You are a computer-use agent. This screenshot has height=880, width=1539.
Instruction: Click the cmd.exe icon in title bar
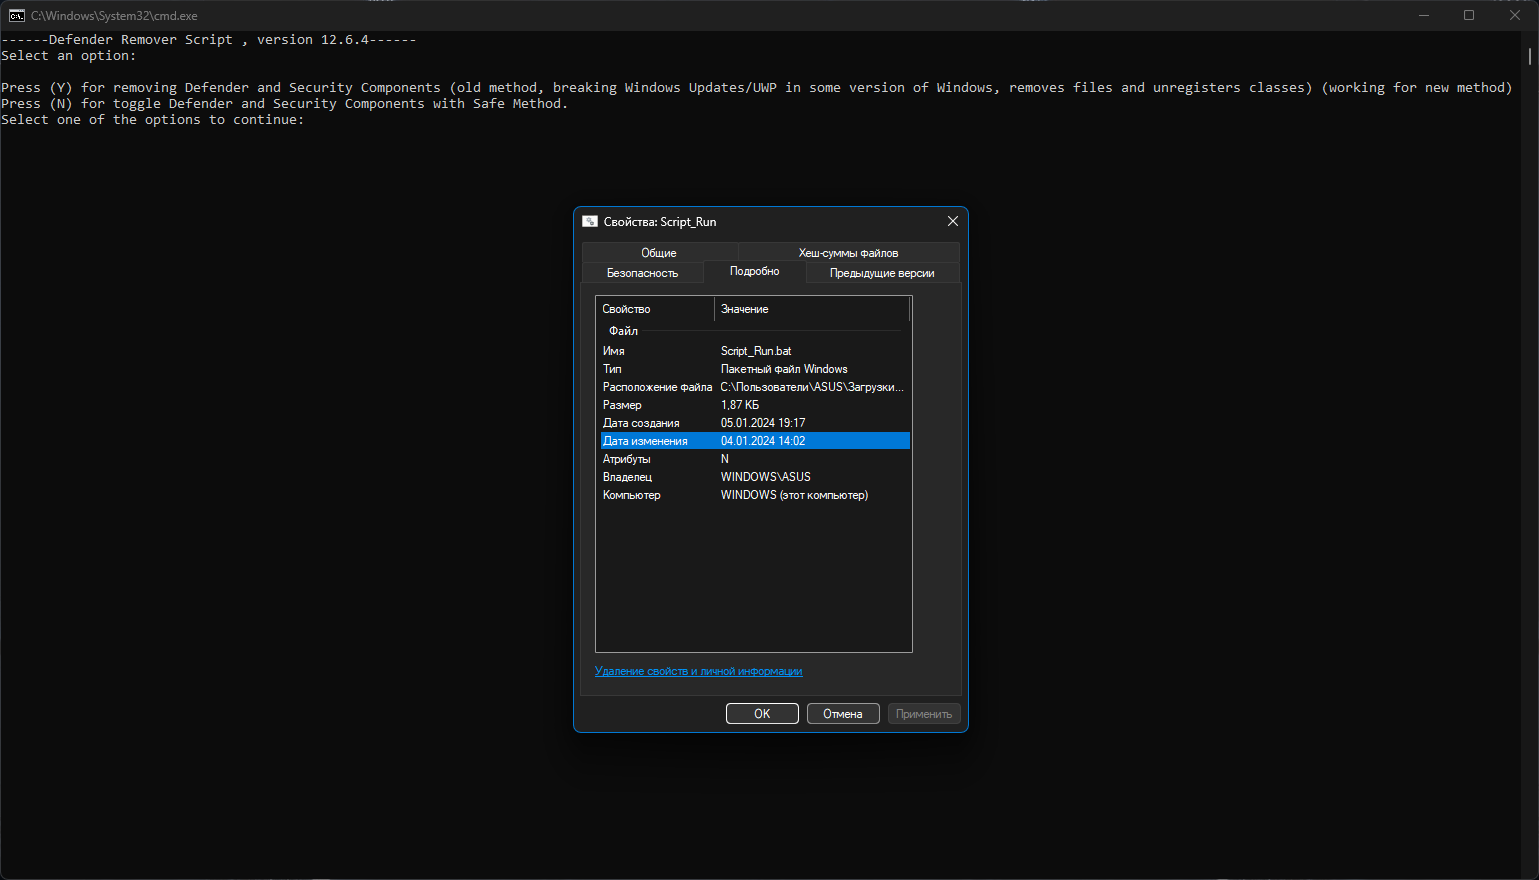tap(17, 15)
